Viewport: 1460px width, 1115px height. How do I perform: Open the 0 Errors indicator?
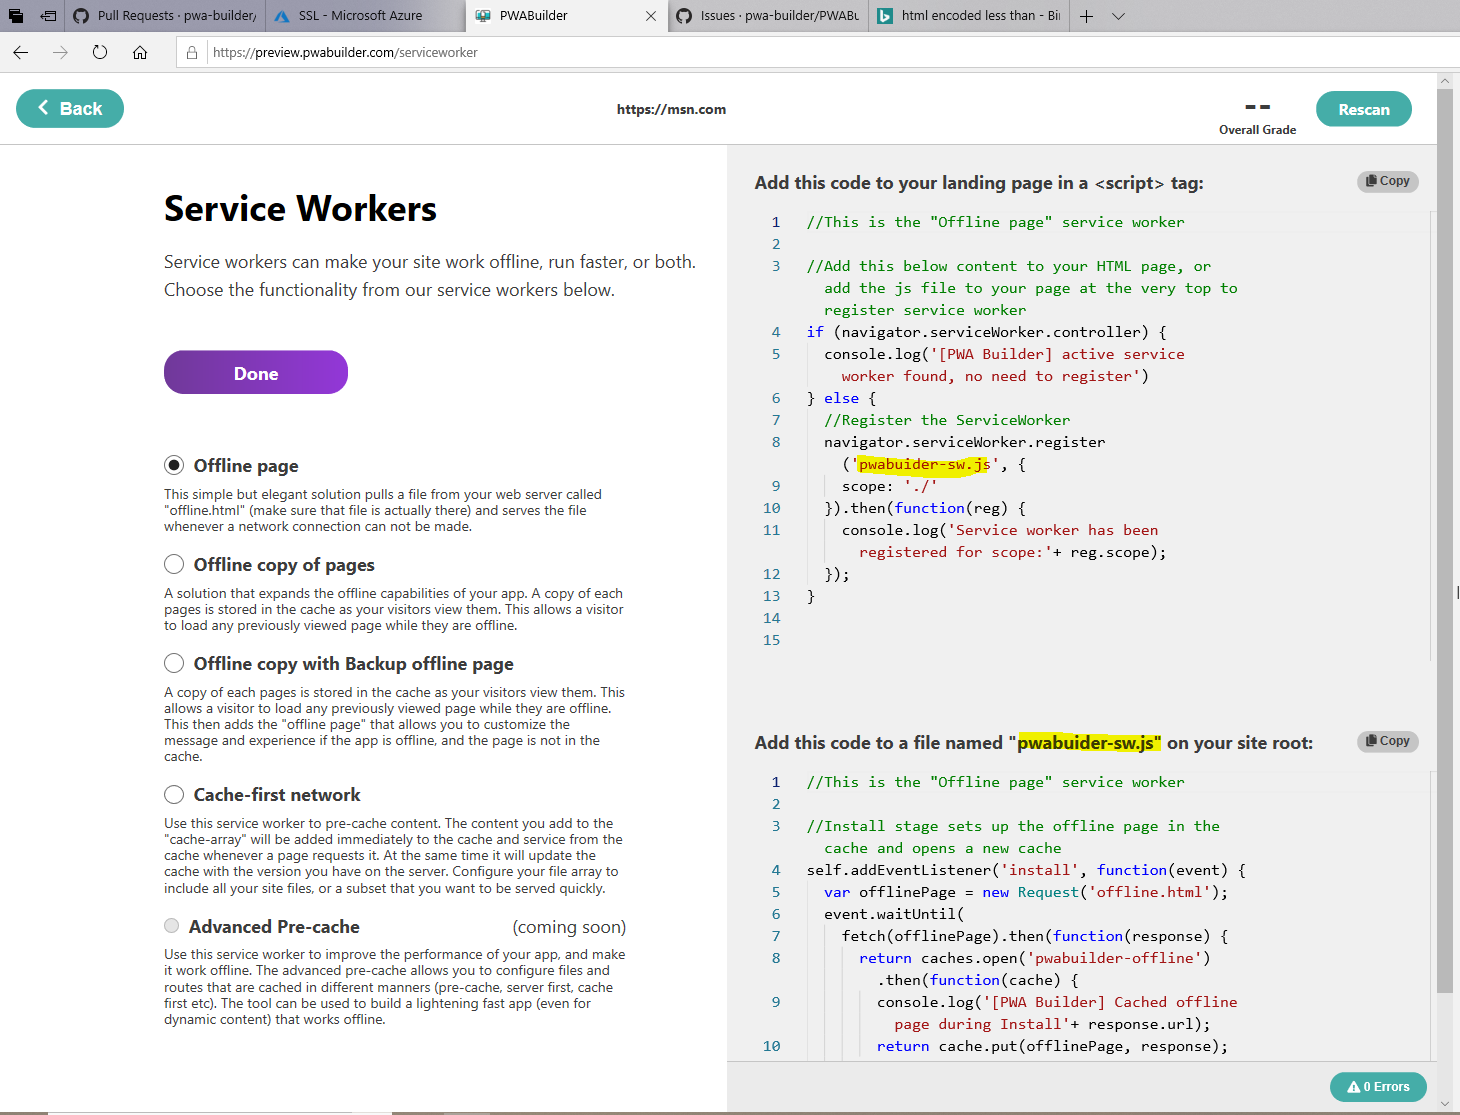click(1378, 1087)
